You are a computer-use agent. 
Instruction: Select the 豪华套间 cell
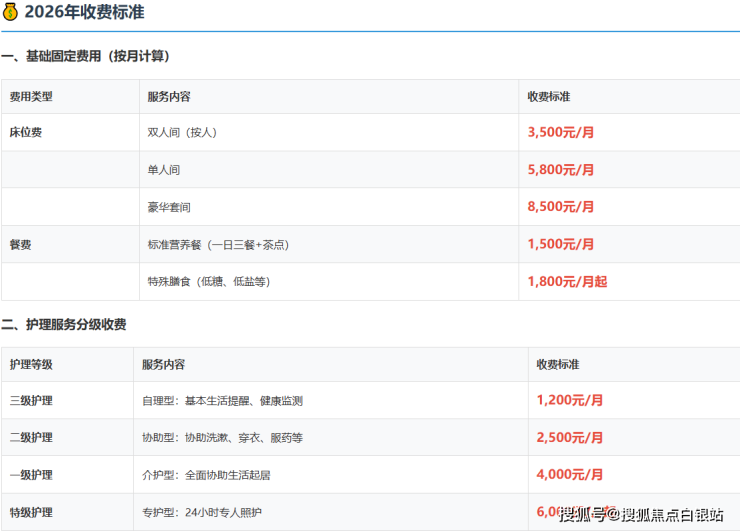(x=168, y=207)
